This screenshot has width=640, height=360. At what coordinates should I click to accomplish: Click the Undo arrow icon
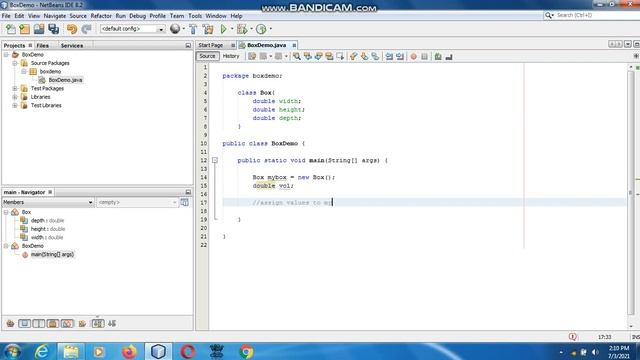(72, 29)
